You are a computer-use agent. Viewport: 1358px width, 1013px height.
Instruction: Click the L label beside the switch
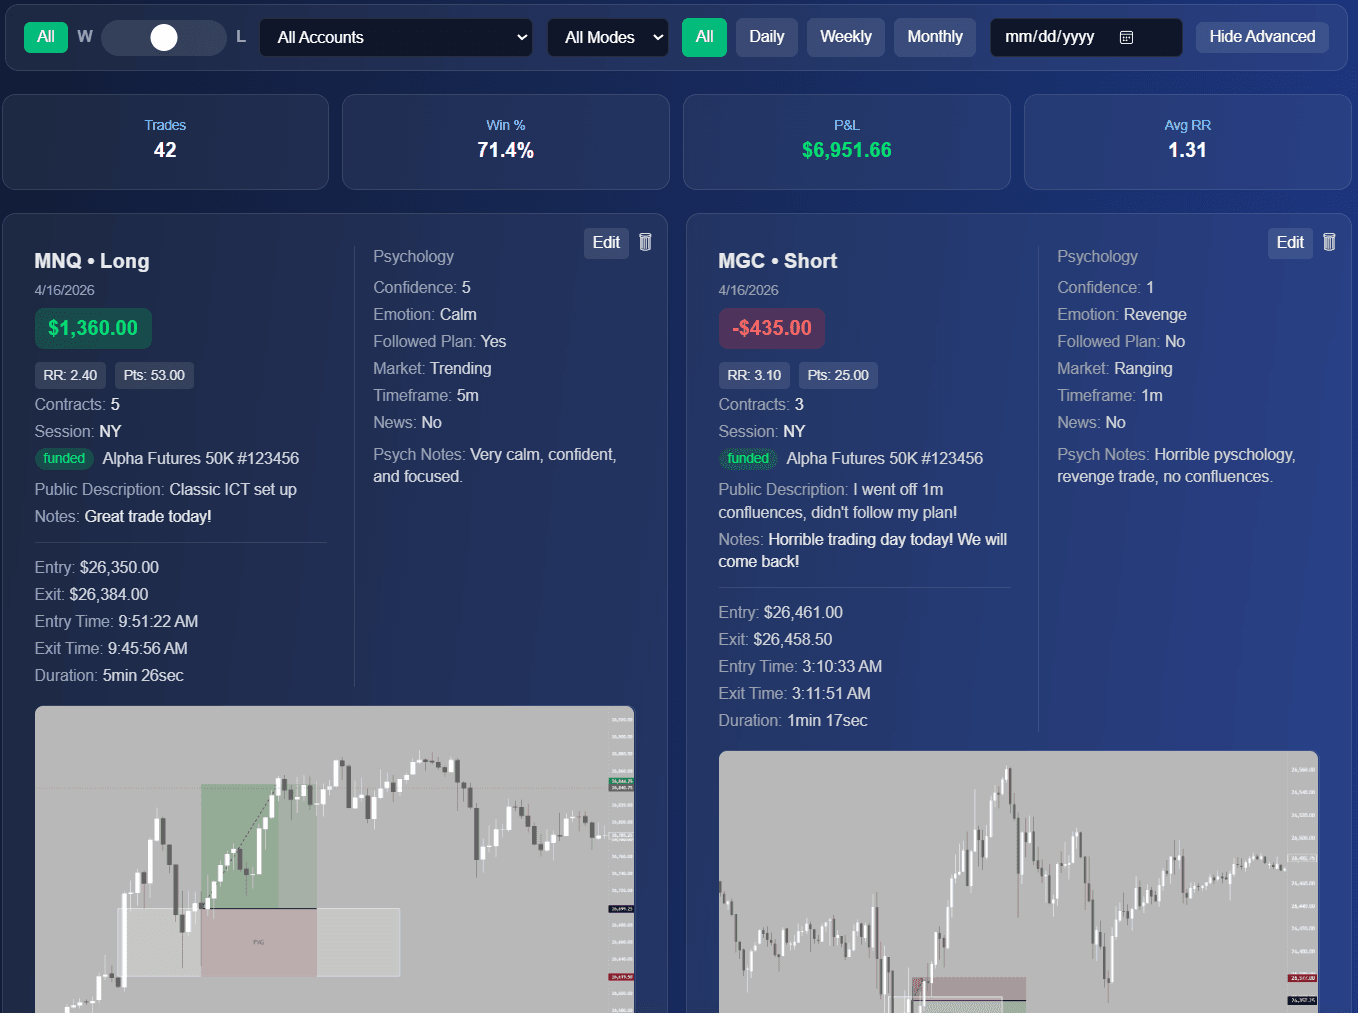[x=241, y=37]
